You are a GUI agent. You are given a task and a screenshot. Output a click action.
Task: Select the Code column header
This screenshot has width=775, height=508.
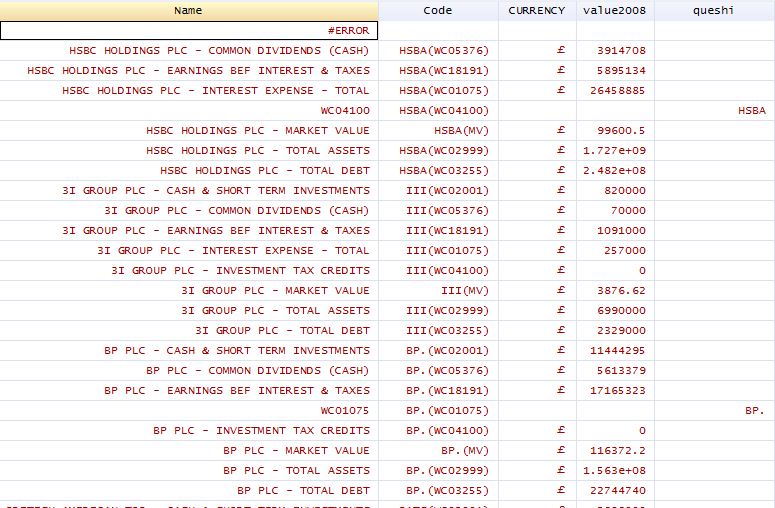coord(438,10)
